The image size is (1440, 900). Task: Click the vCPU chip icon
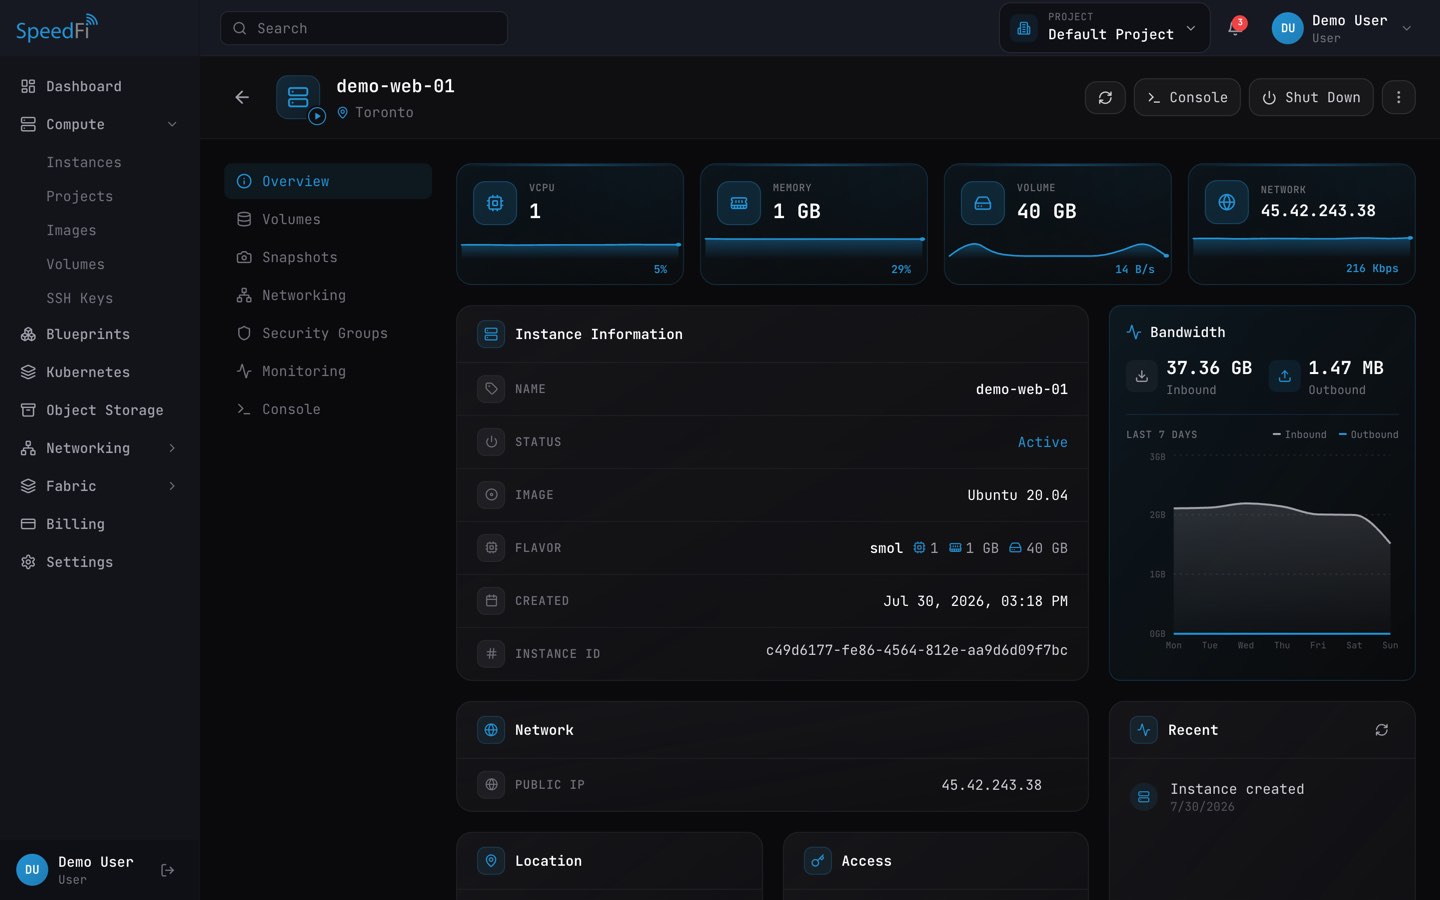coord(495,203)
